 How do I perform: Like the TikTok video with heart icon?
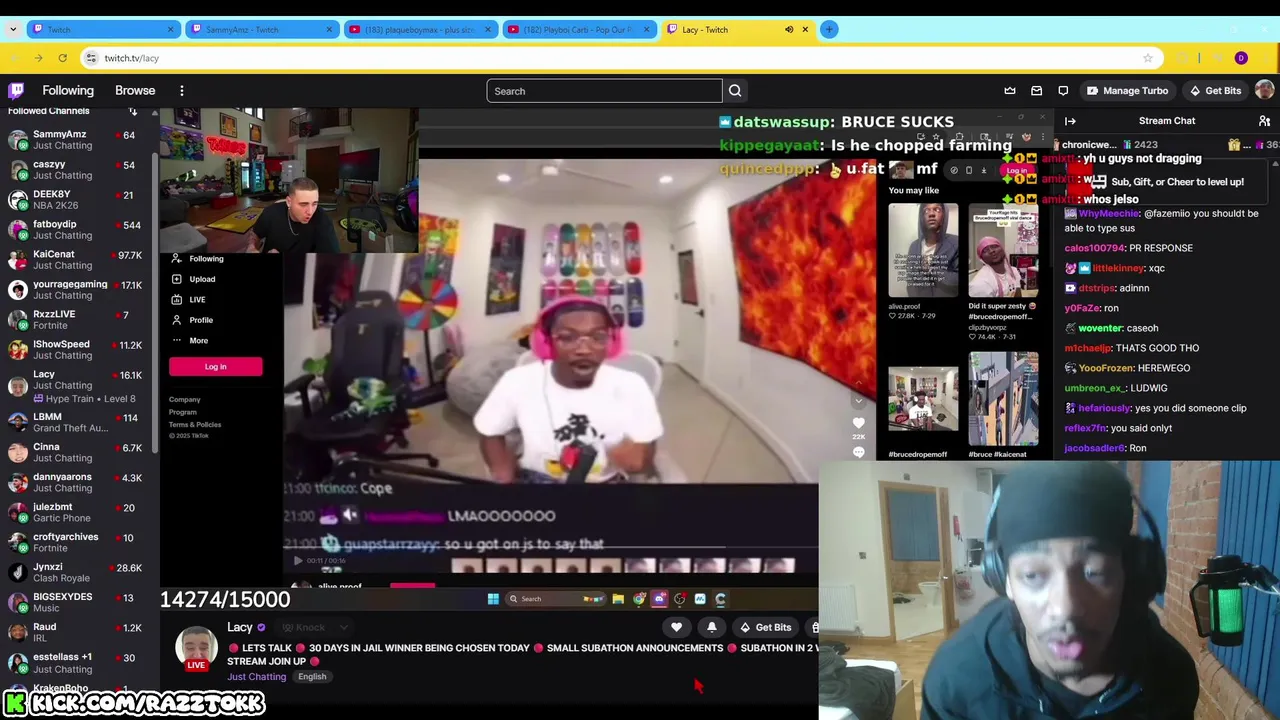(x=858, y=423)
